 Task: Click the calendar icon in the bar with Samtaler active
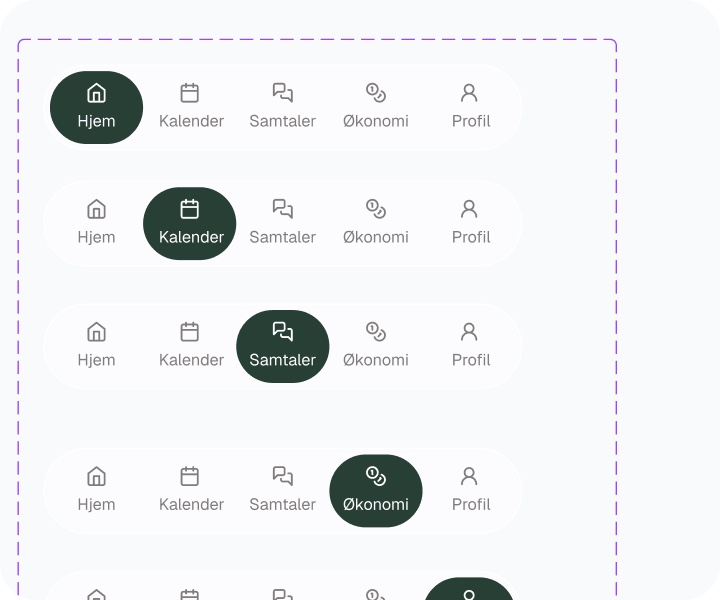tap(190, 331)
